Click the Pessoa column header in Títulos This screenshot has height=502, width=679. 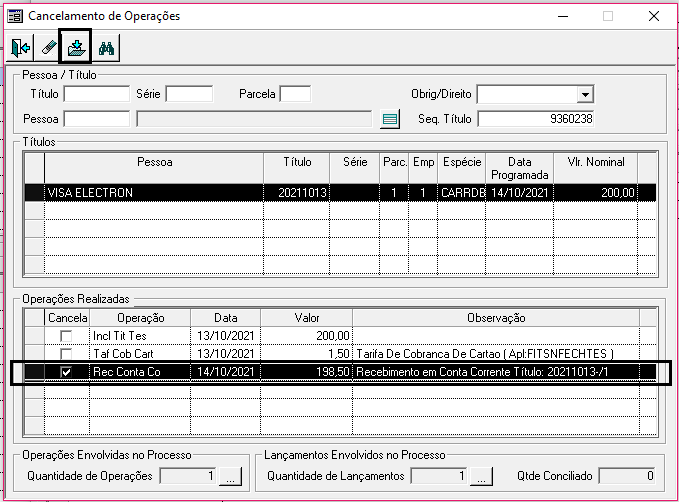coord(154,168)
